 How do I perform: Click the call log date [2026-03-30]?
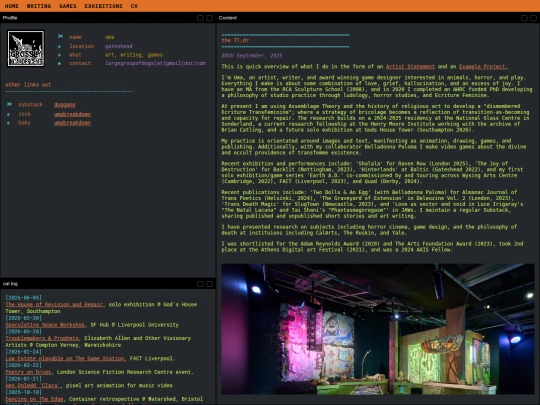coord(23,318)
